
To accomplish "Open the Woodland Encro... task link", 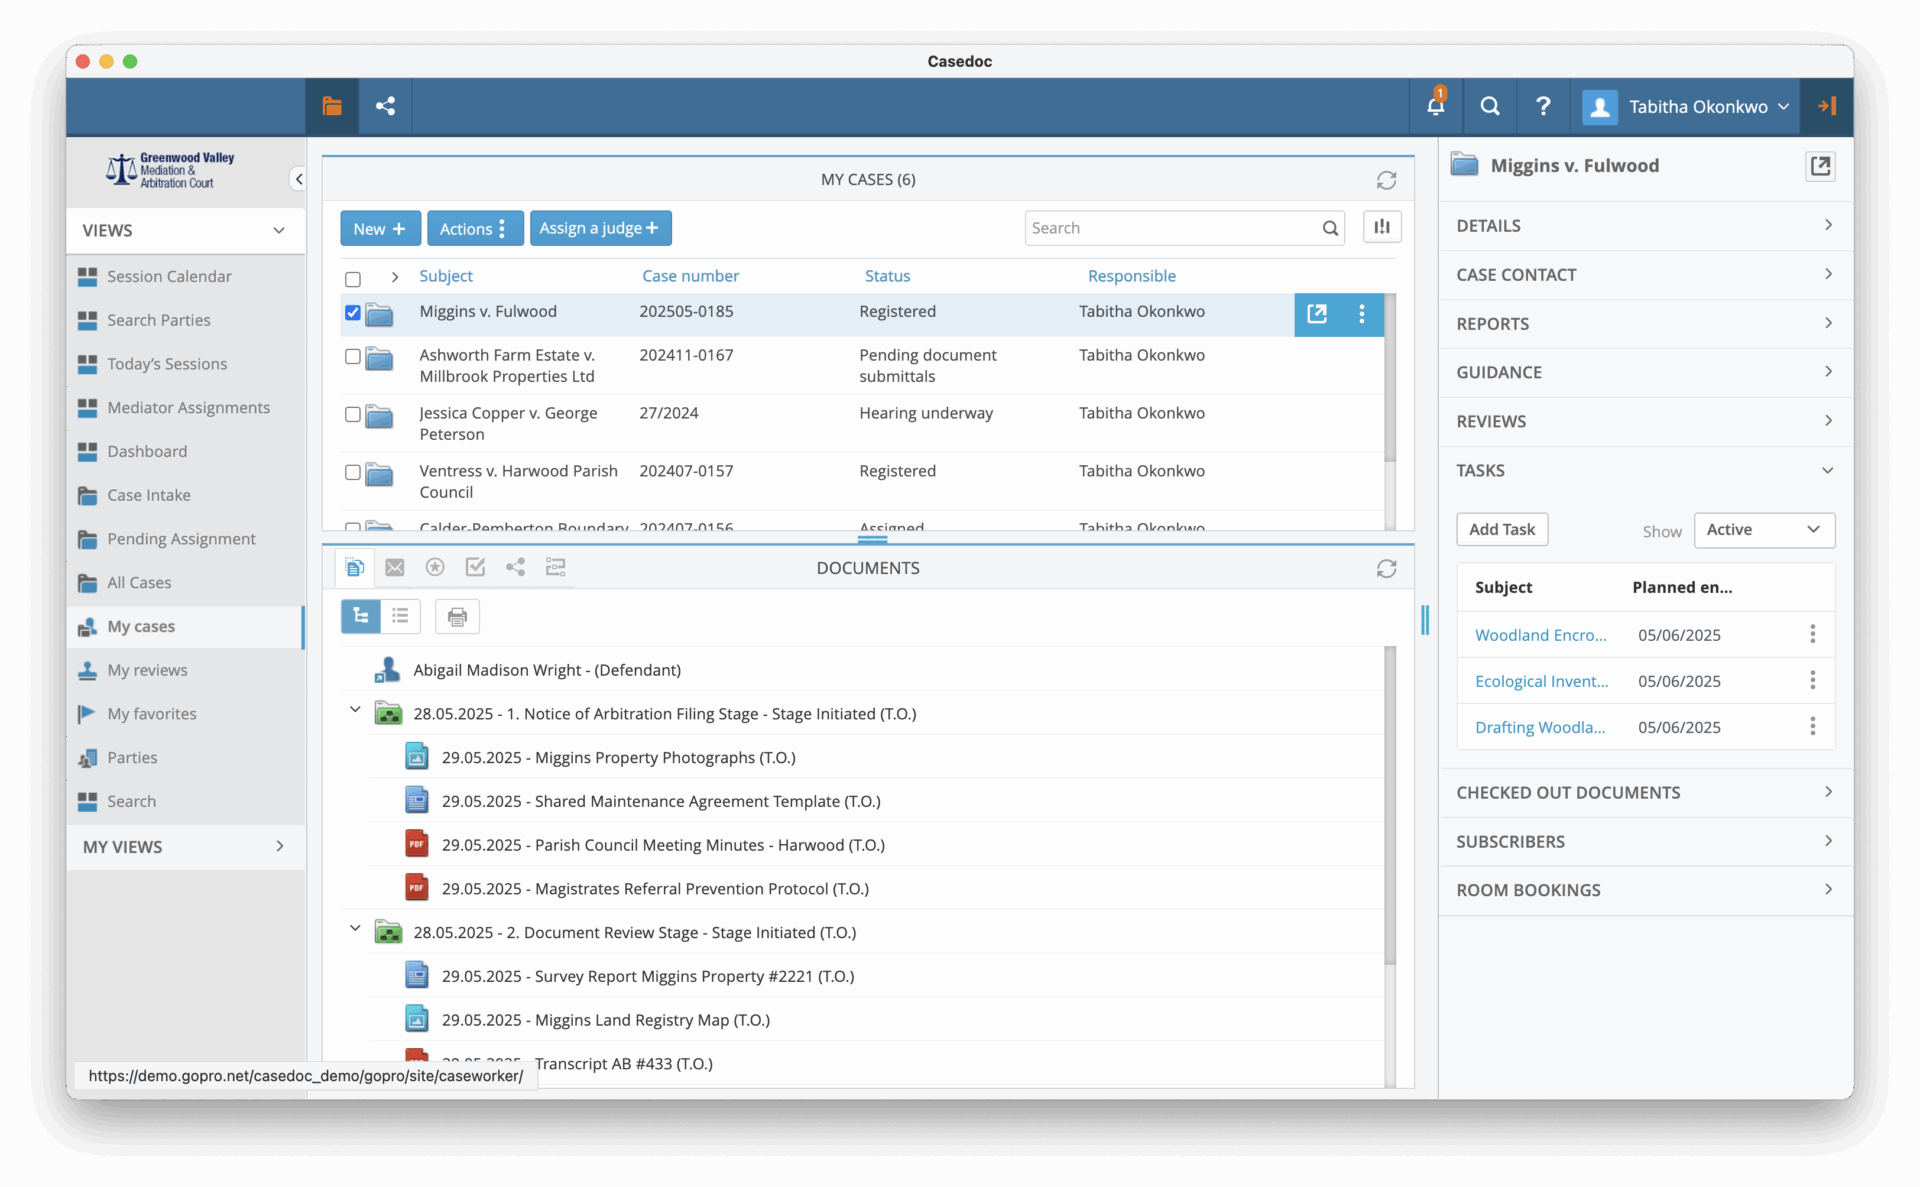I will point(1540,635).
